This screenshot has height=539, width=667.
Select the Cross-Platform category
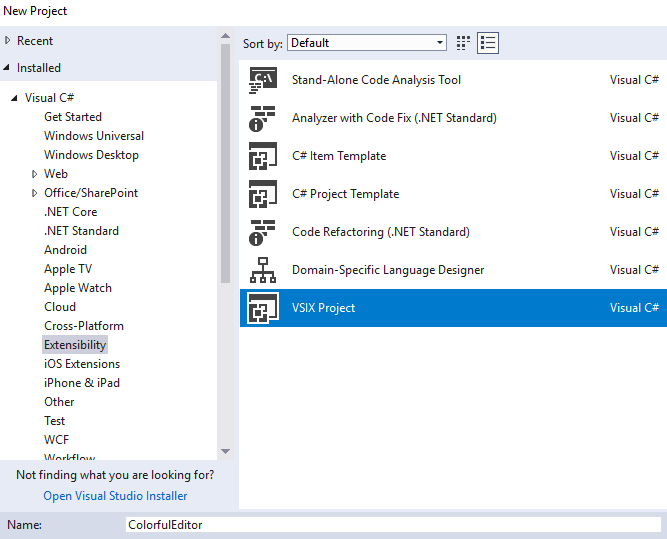[x=84, y=326]
